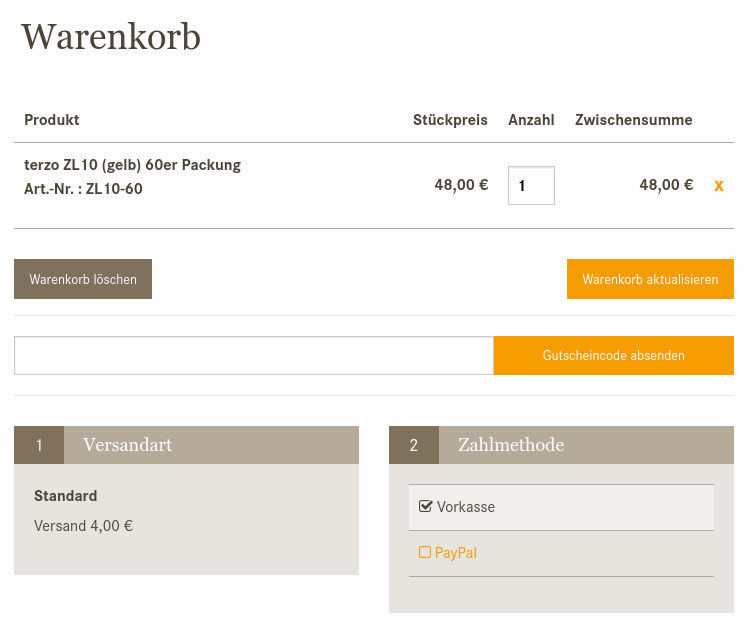
Task: Click the Stückpreis column header
Action: (x=450, y=120)
